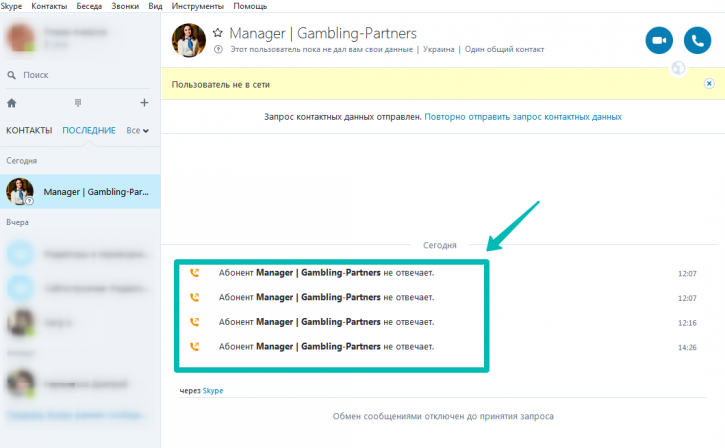Viewport: 725px width, 448px height.
Task: Click the Skype link after 'через'
Action: point(213,391)
